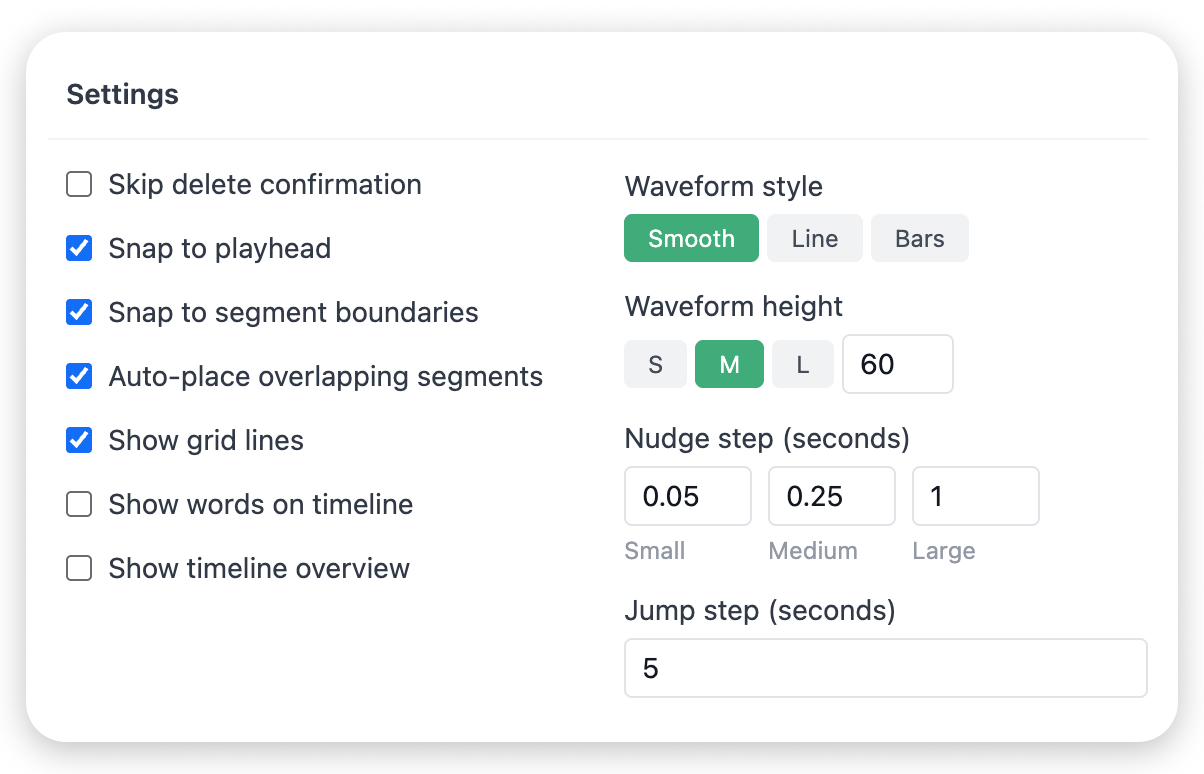Switch waveform style to Line
This screenshot has width=1204, height=774.
[x=814, y=239]
